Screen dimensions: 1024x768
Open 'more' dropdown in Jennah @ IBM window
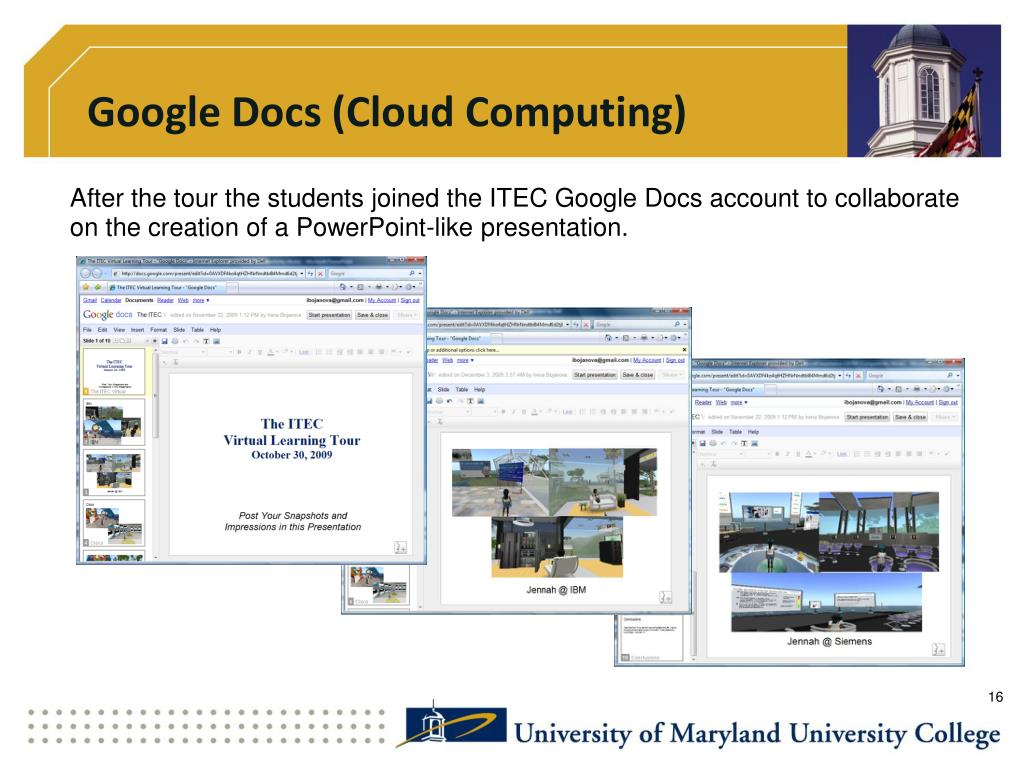(x=465, y=360)
